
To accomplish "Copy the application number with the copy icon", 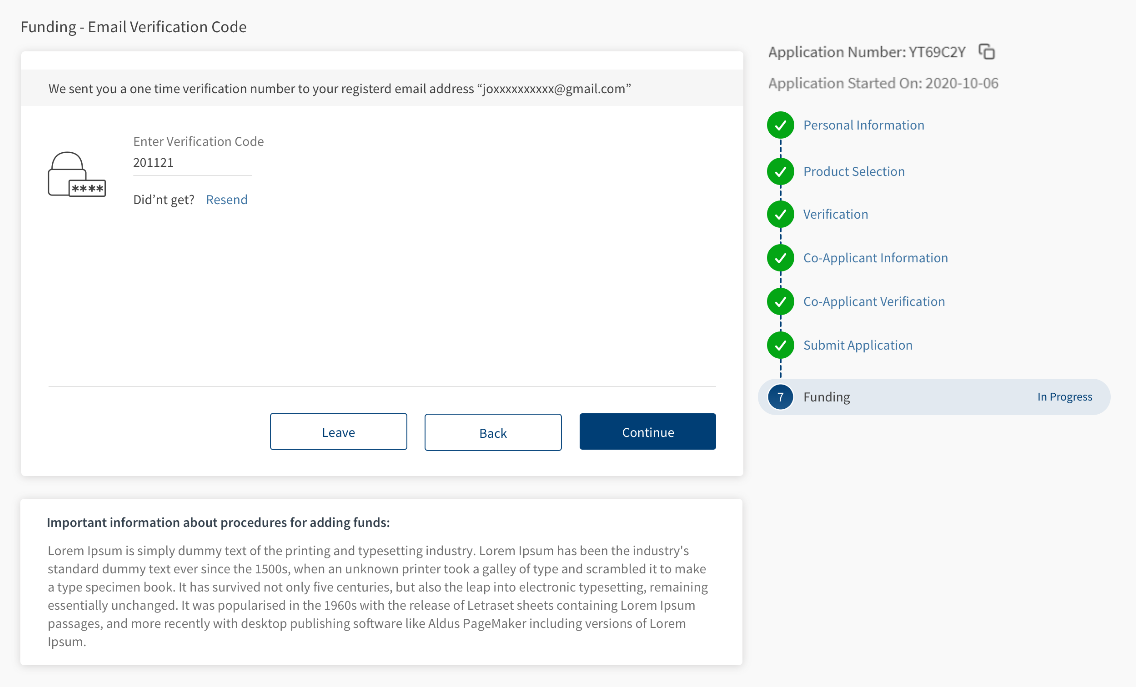I will point(987,52).
